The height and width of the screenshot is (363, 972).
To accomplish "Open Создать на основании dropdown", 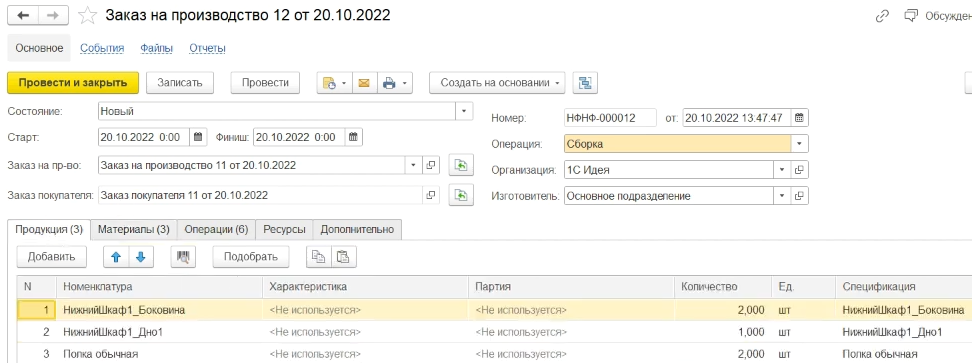I will coord(497,83).
